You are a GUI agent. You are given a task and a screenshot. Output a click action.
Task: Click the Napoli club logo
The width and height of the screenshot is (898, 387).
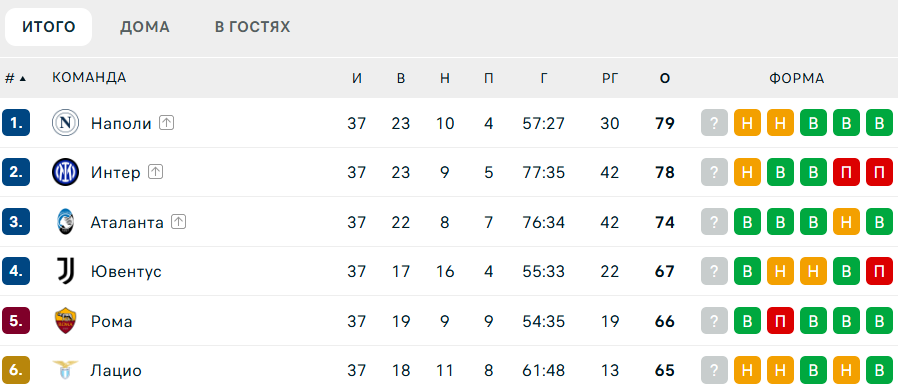65,123
